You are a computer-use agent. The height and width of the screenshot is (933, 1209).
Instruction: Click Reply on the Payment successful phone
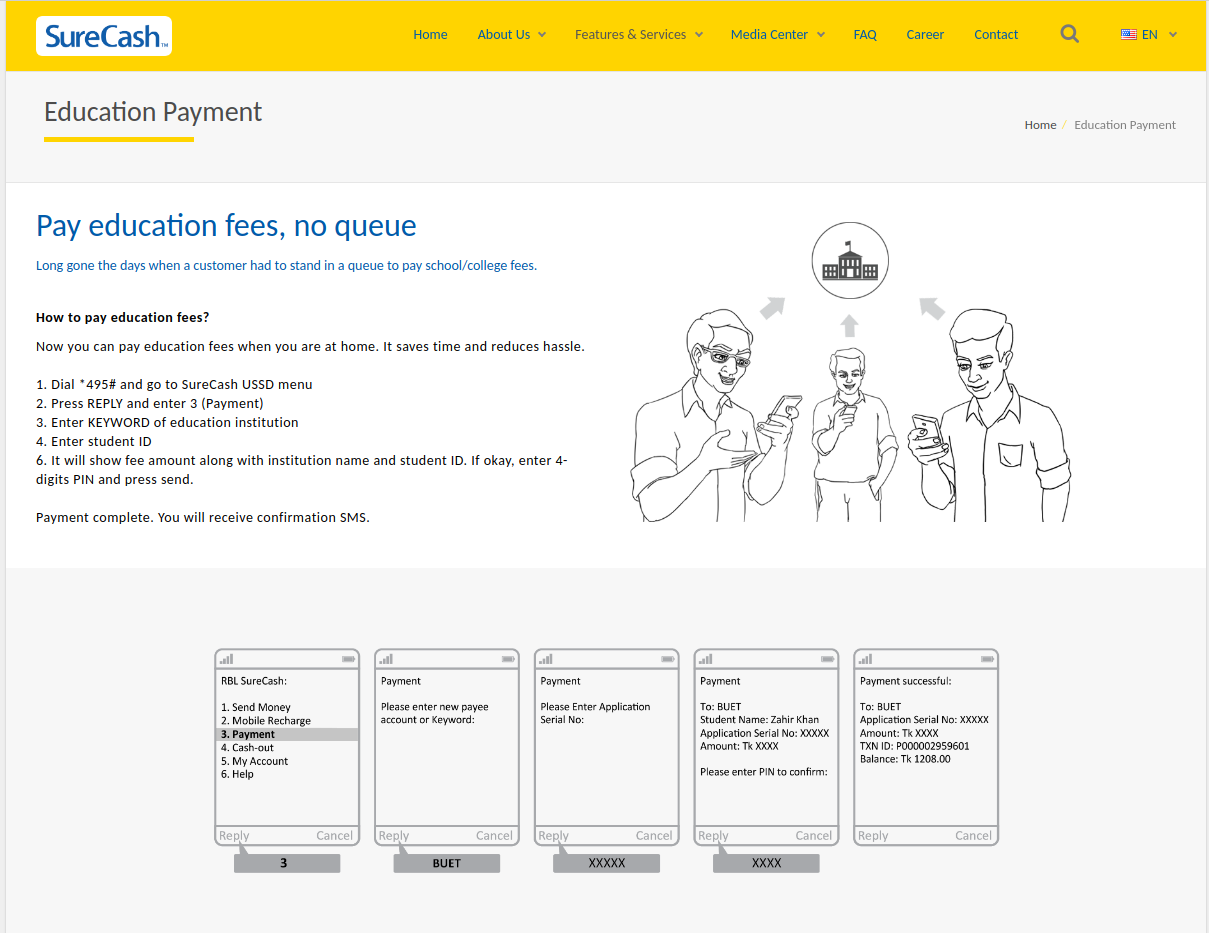873,836
